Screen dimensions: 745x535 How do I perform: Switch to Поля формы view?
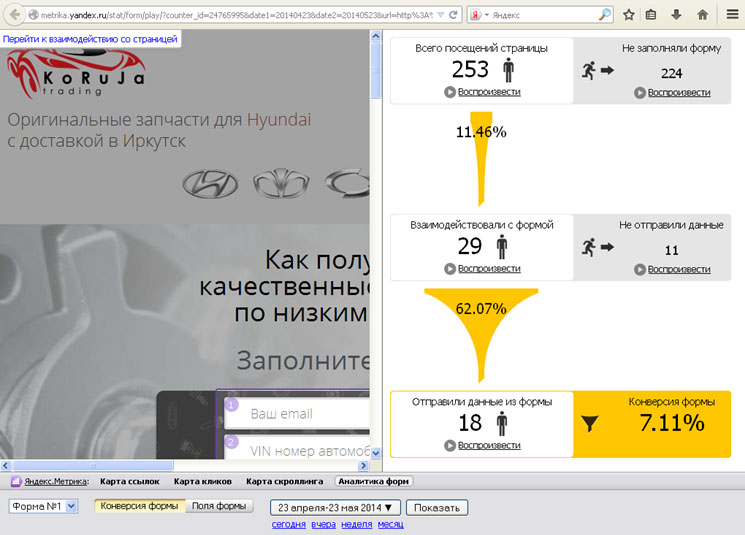point(219,506)
